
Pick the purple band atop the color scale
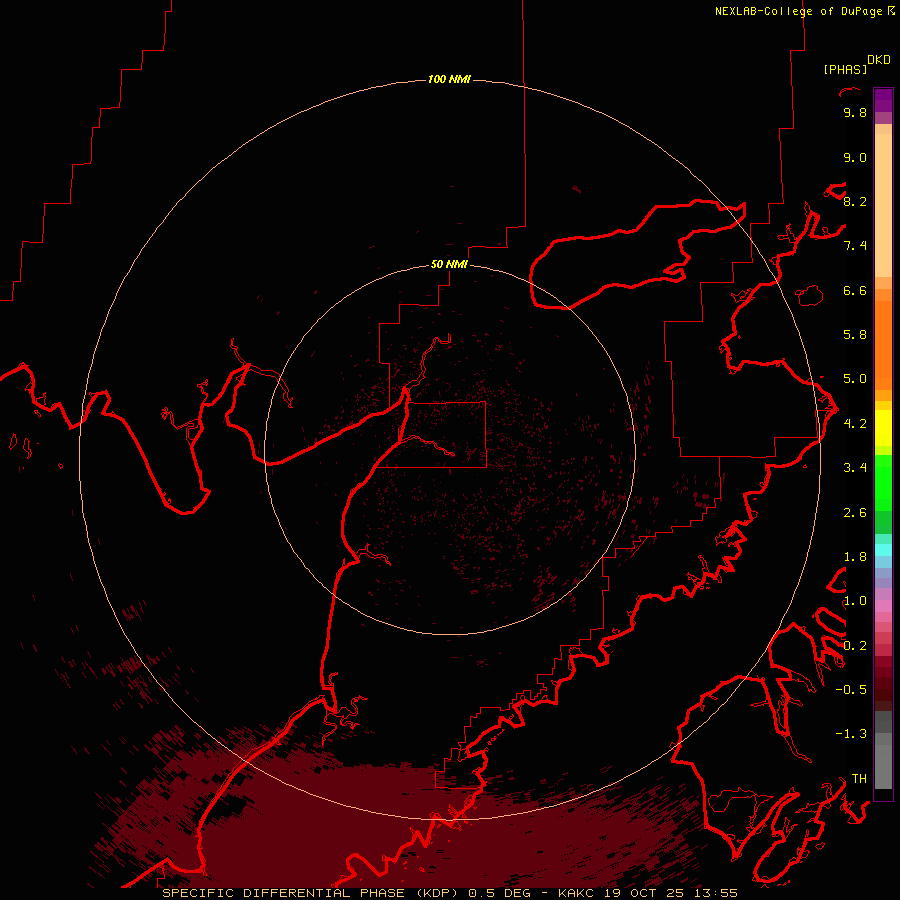tap(883, 100)
